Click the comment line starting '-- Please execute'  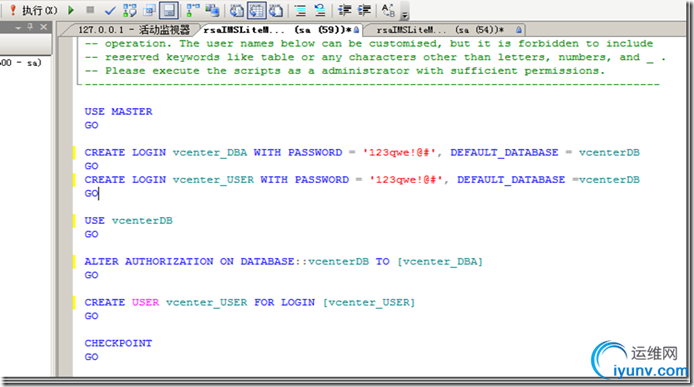point(344,71)
